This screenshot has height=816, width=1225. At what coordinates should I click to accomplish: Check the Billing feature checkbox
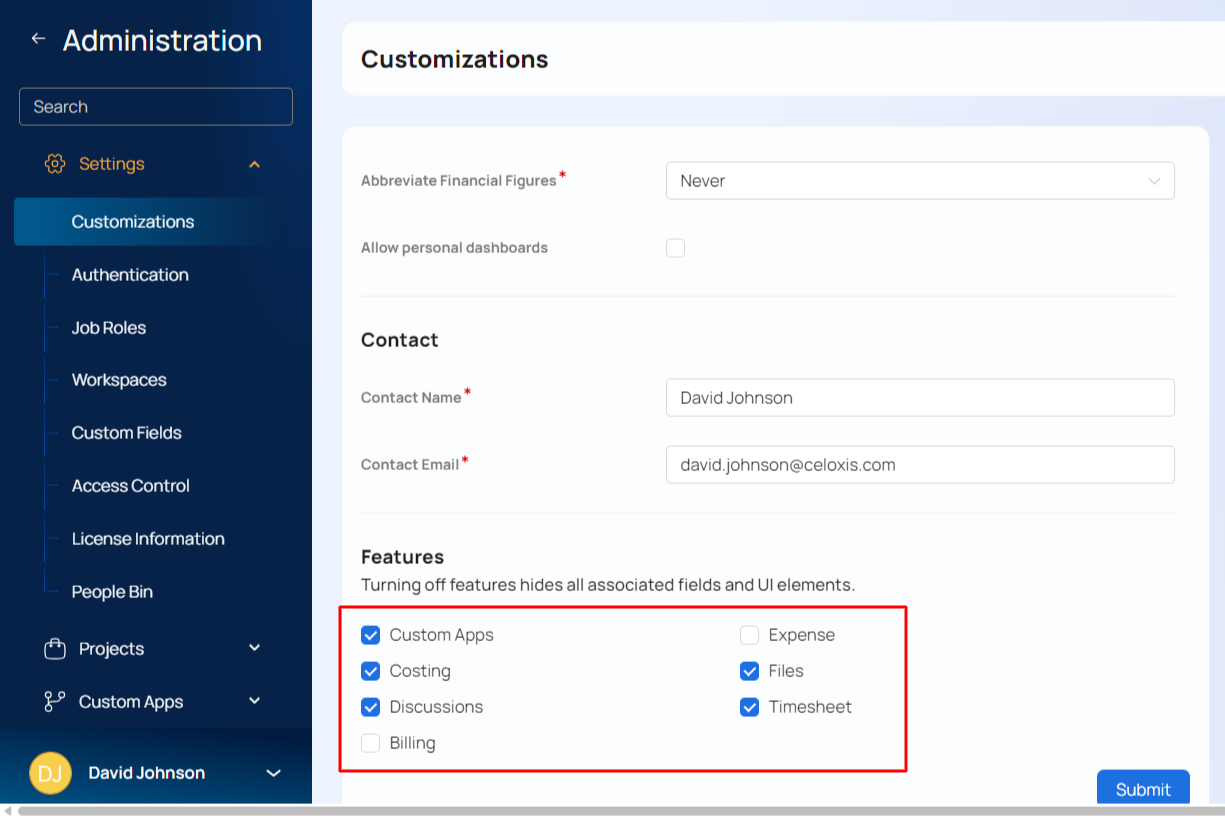371,743
